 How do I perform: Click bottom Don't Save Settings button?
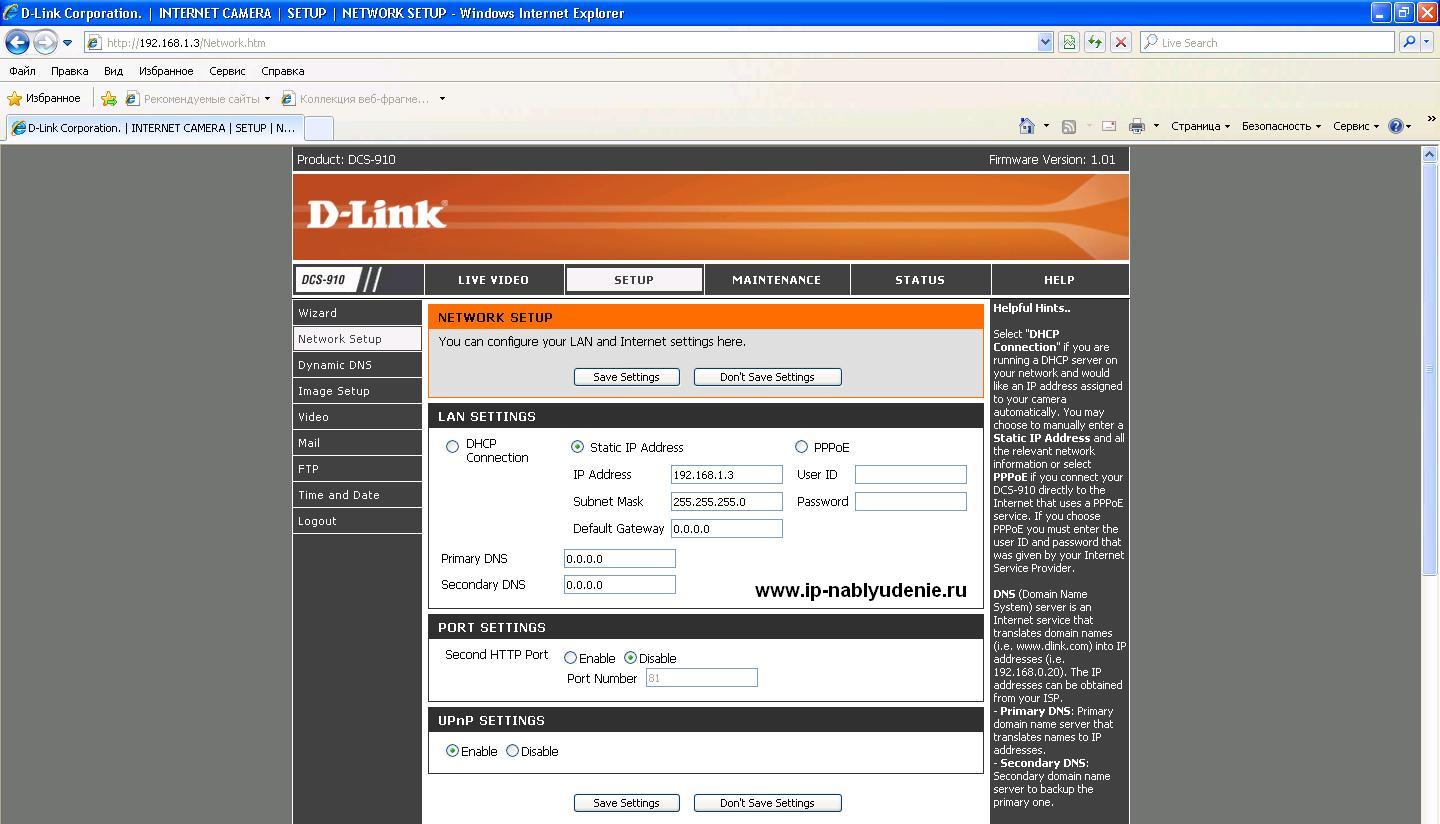tap(767, 803)
